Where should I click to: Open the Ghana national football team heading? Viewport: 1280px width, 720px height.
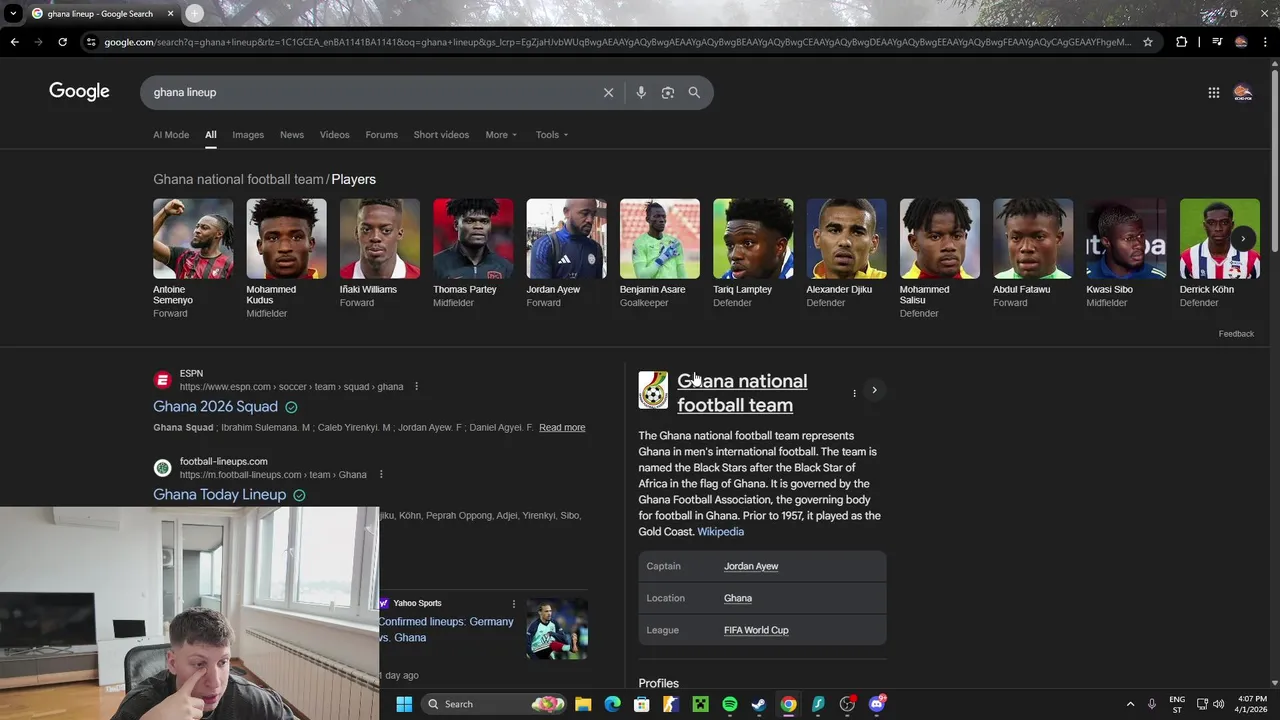coord(742,393)
